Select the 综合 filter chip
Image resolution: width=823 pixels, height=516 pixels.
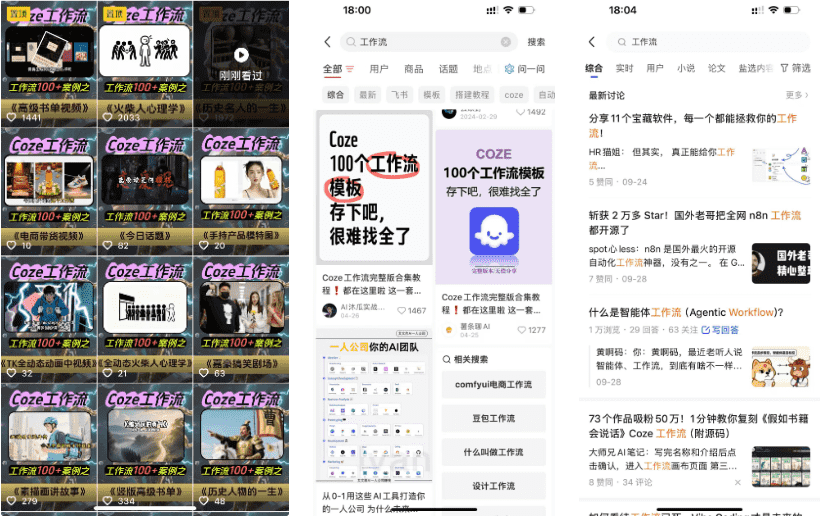335,94
